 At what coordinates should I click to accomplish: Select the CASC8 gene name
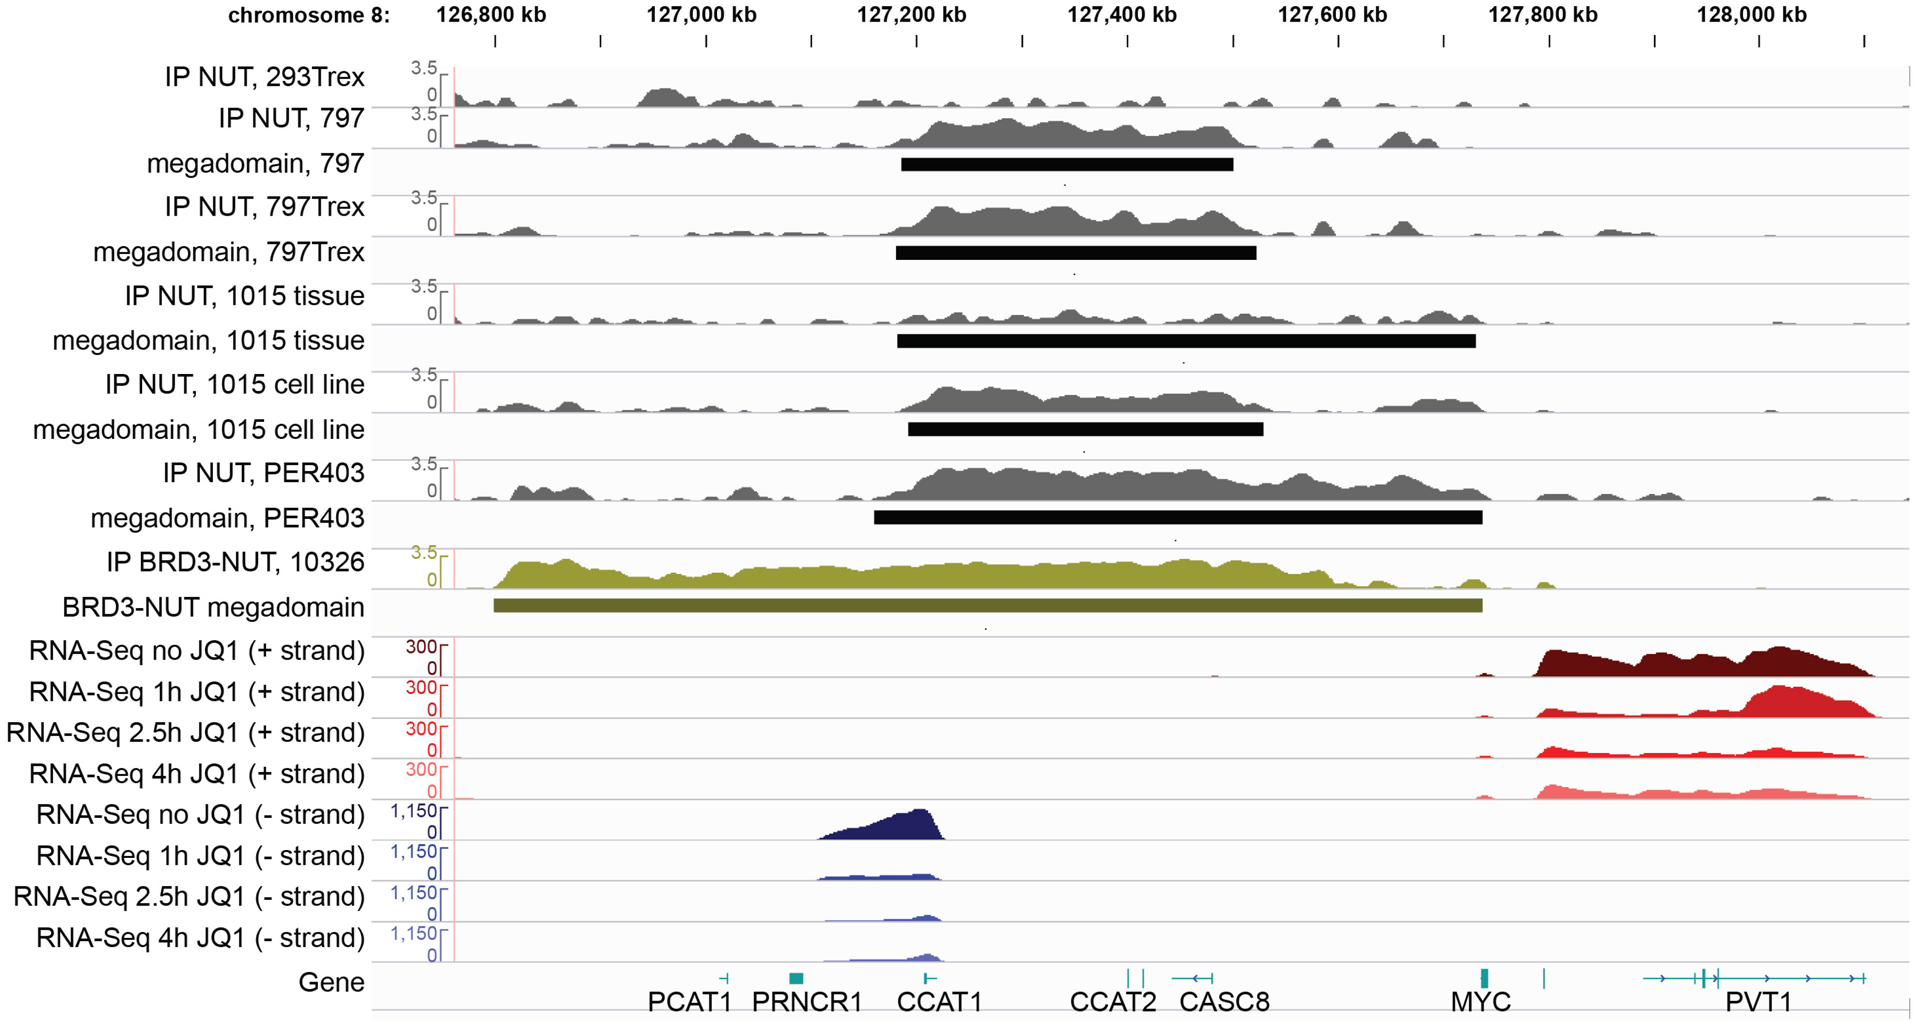1225,1002
